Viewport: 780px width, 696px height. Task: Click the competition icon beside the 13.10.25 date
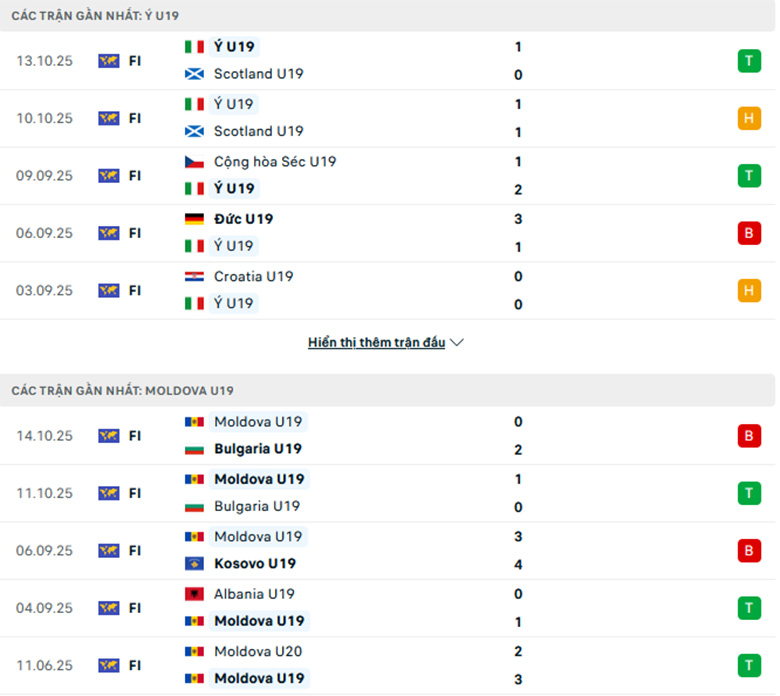coord(109,61)
